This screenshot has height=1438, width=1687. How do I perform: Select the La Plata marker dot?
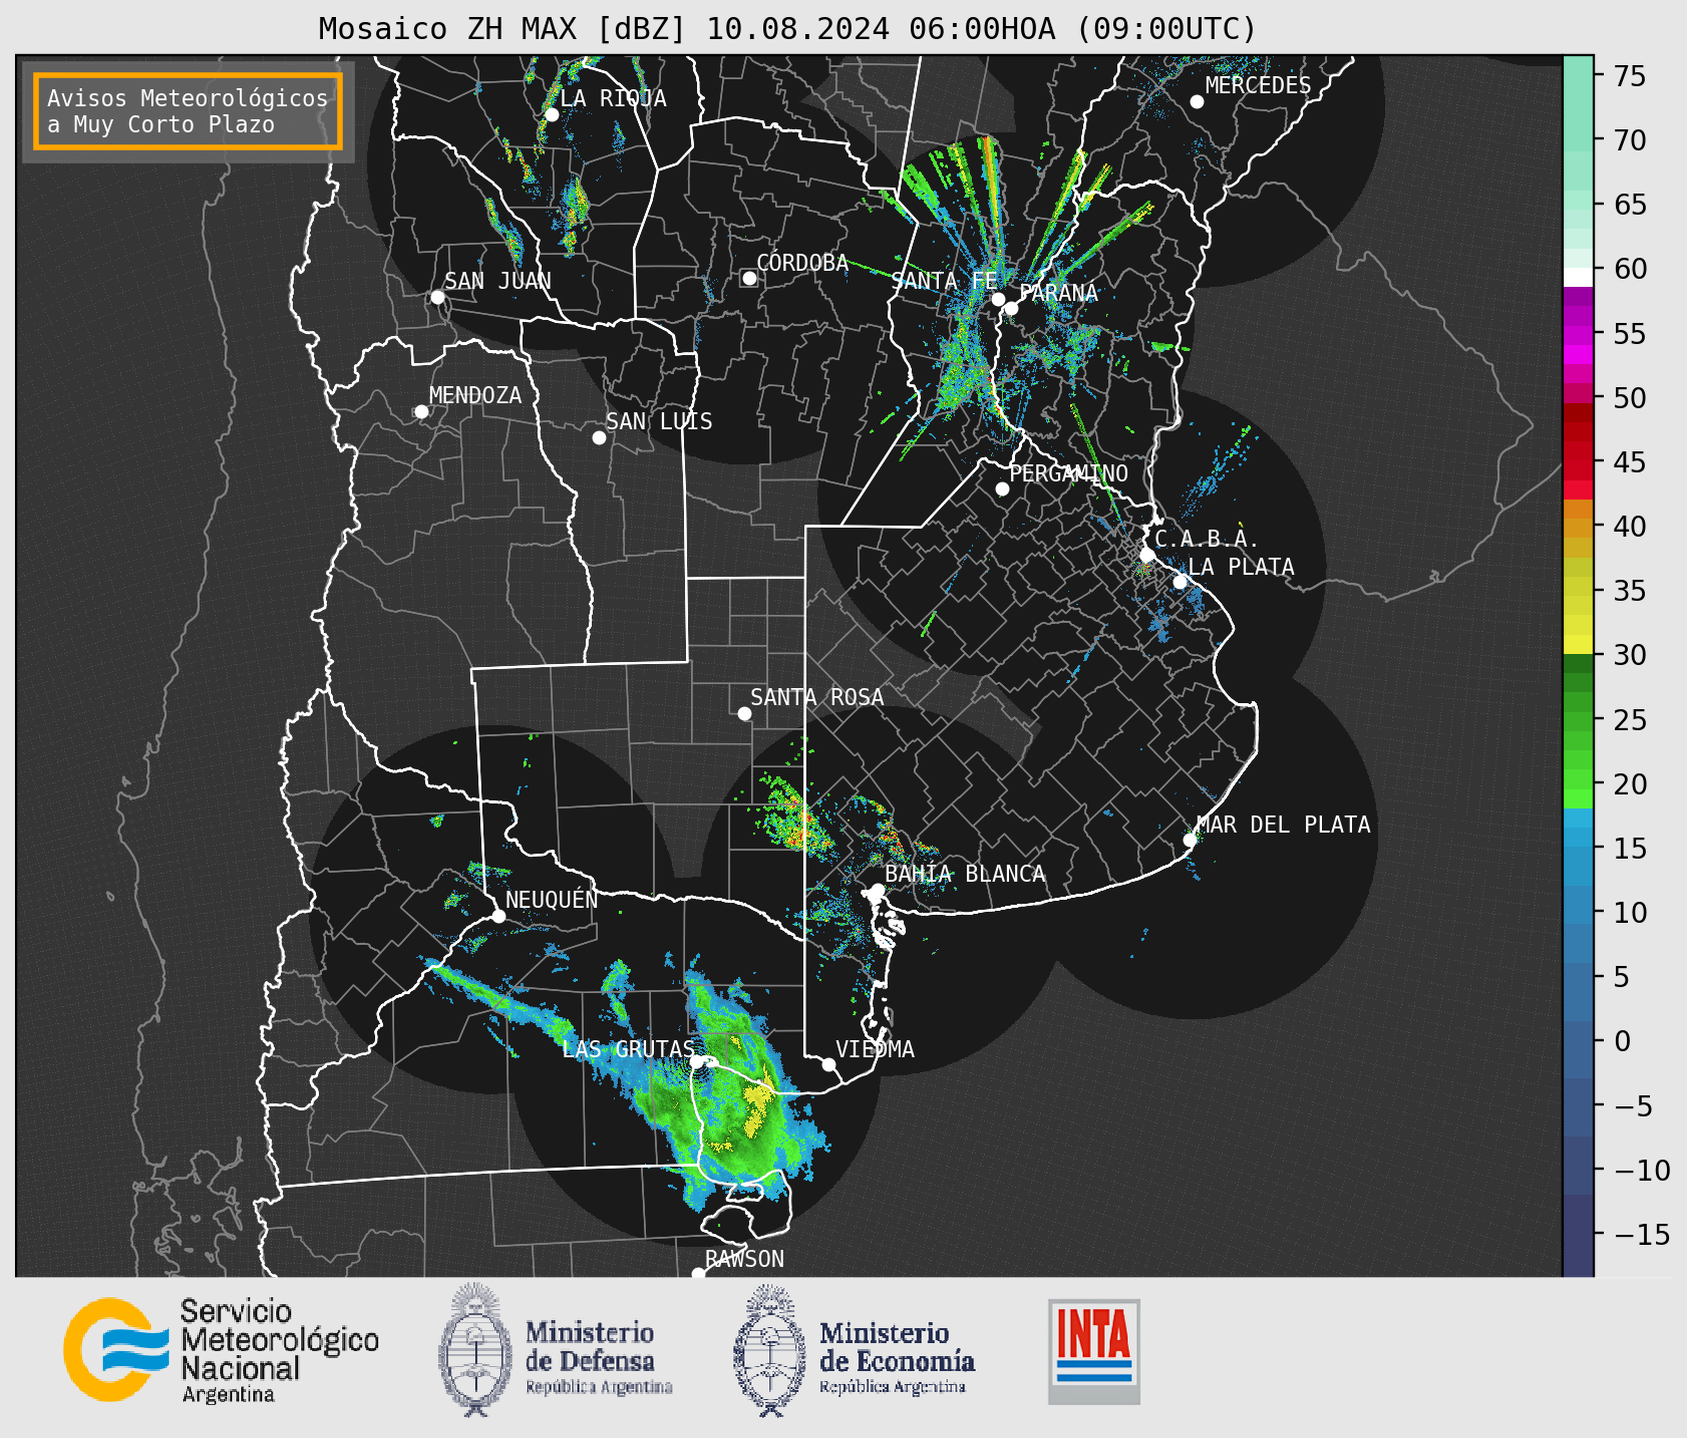pyautogui.click(x=1180, y=582)
